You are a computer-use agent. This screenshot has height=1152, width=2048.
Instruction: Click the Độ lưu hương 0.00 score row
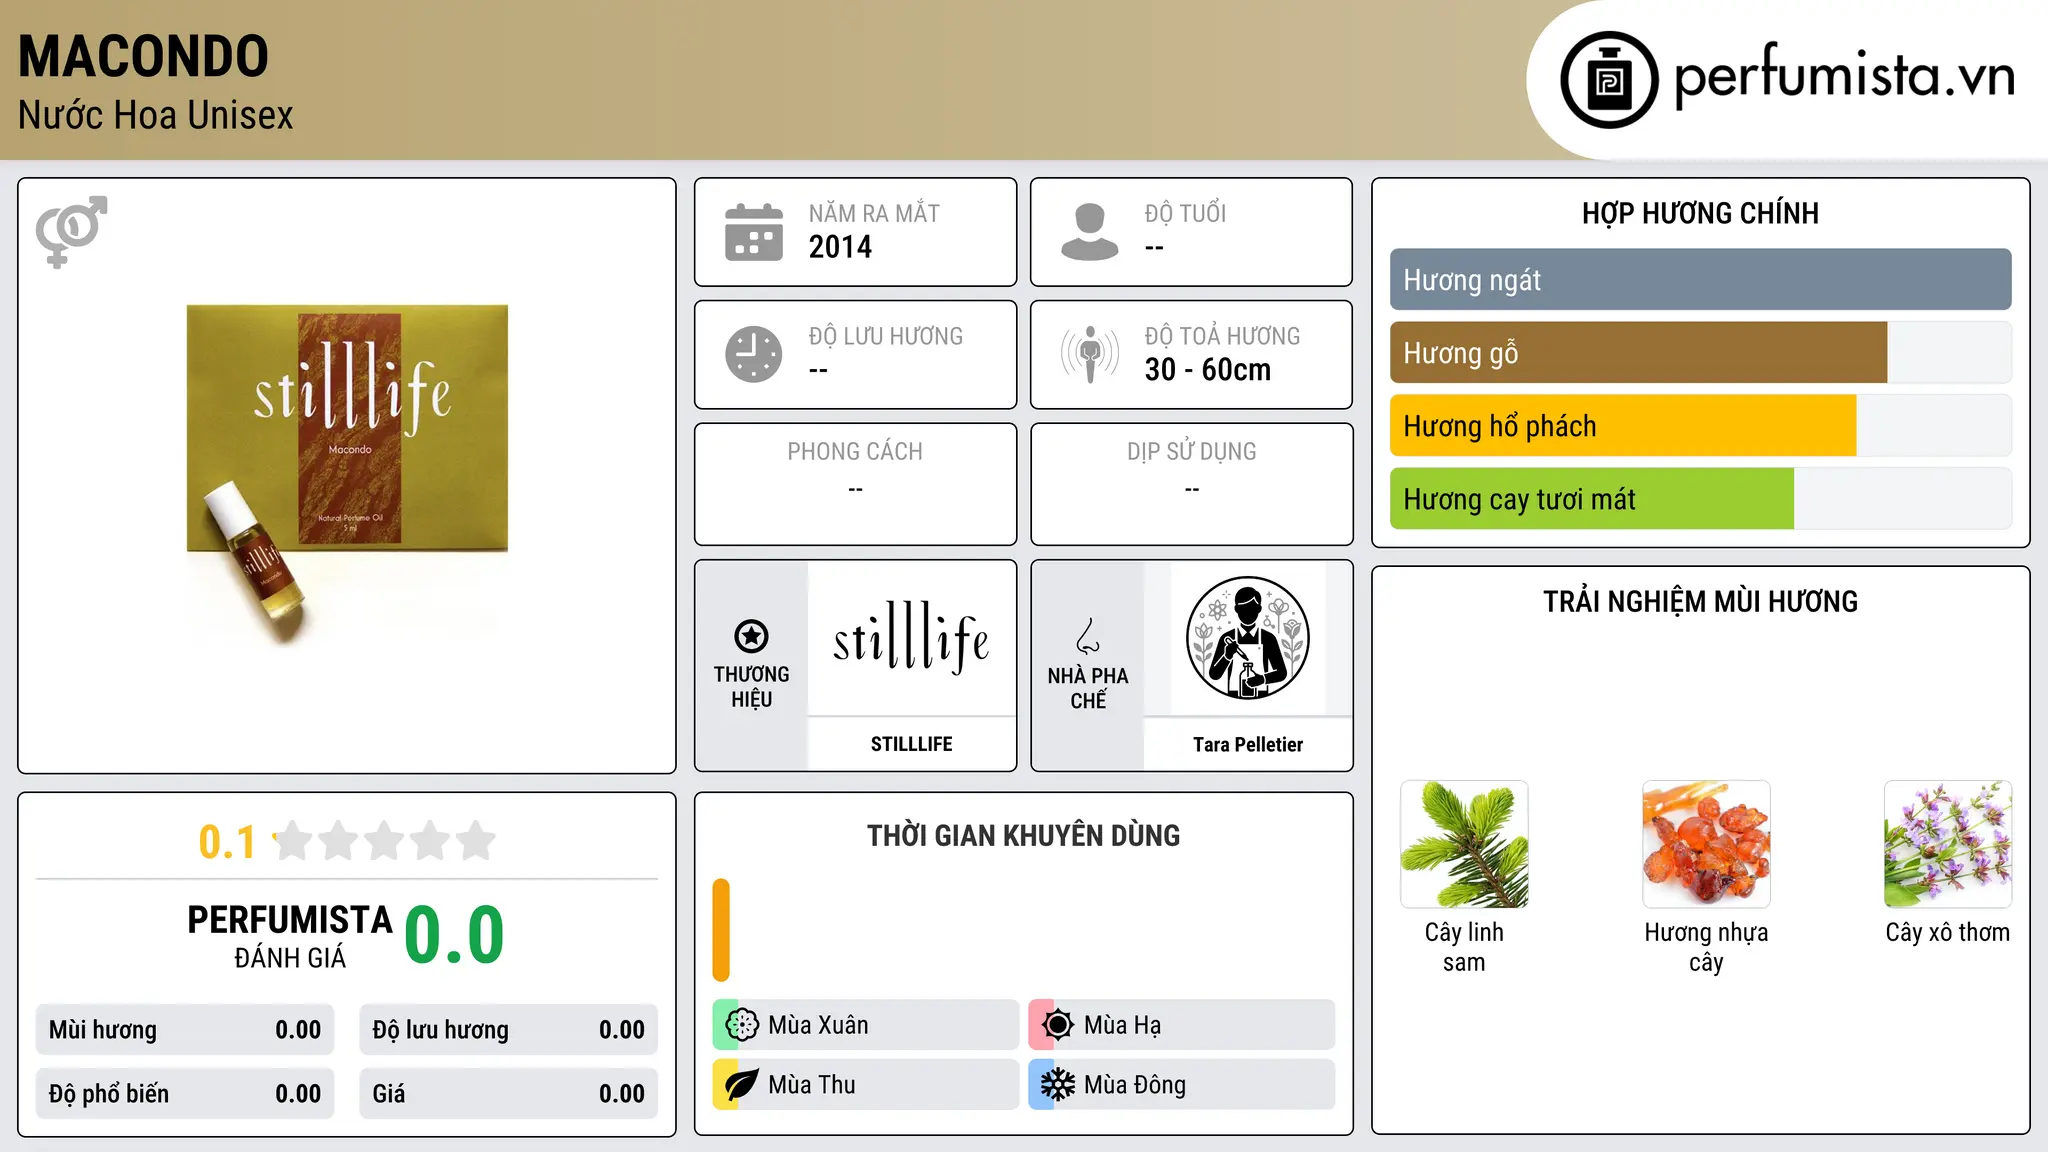(x=508, y=1030)
